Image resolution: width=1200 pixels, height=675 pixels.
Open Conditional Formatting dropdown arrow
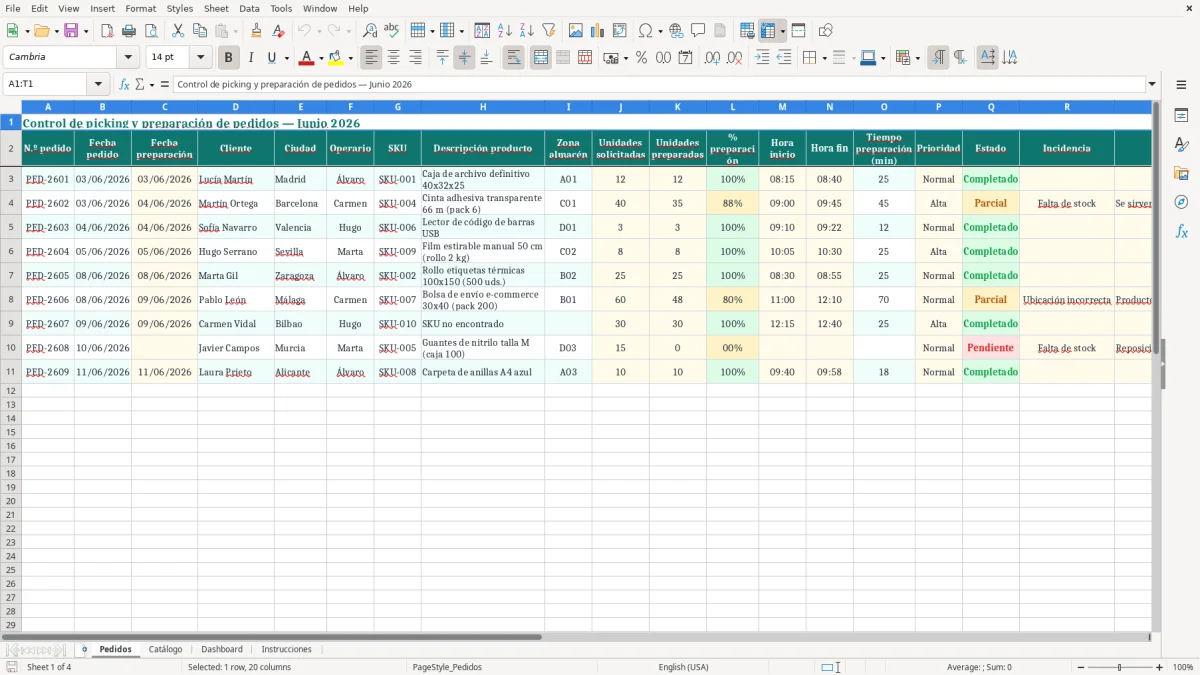(917, 58)
